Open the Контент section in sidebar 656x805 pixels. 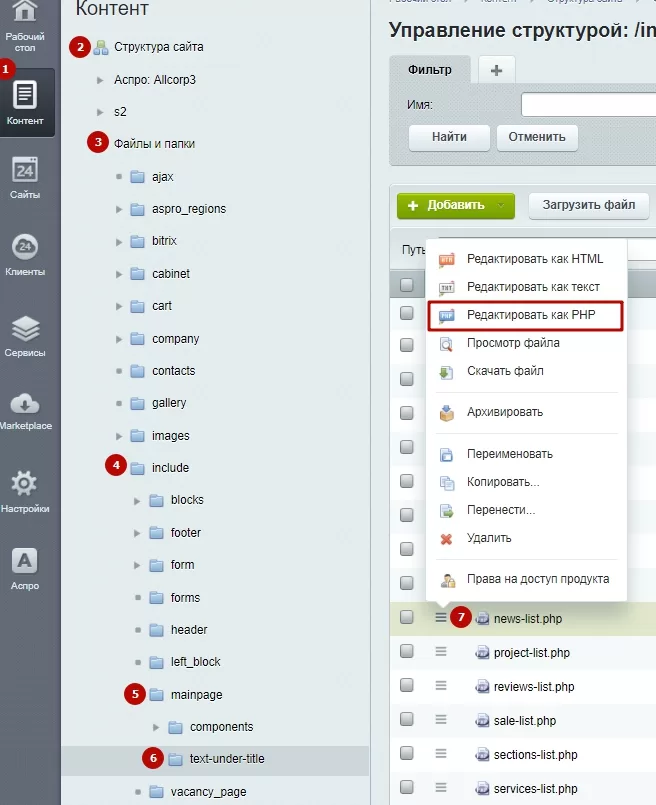click(26, 102)
